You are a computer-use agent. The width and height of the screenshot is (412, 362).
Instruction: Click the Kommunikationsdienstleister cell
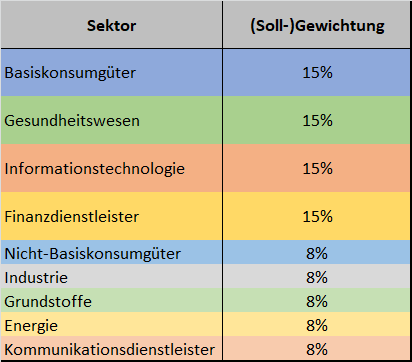point(111,349)
